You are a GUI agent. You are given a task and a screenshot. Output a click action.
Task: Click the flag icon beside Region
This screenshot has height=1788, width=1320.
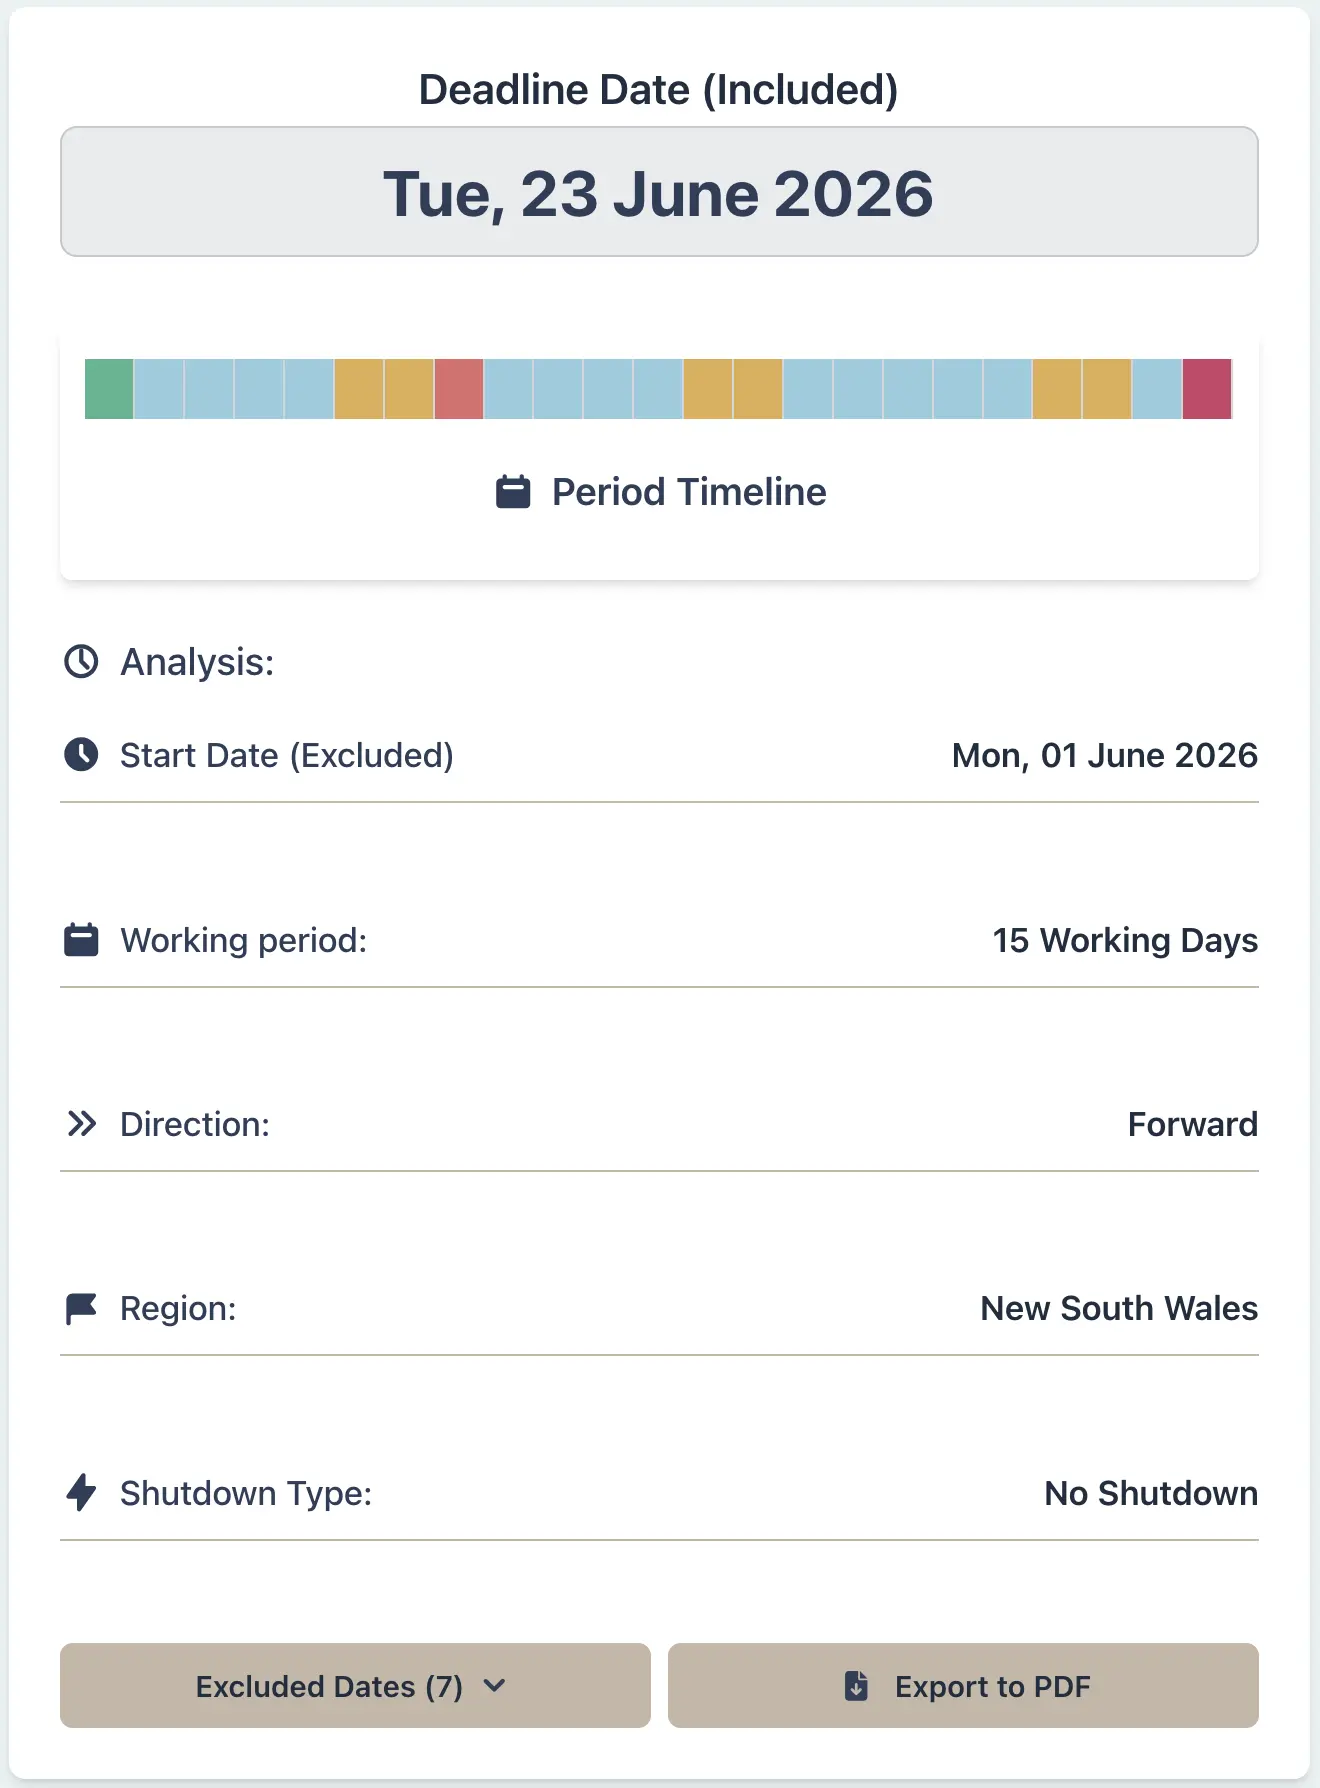point(81,1308)
